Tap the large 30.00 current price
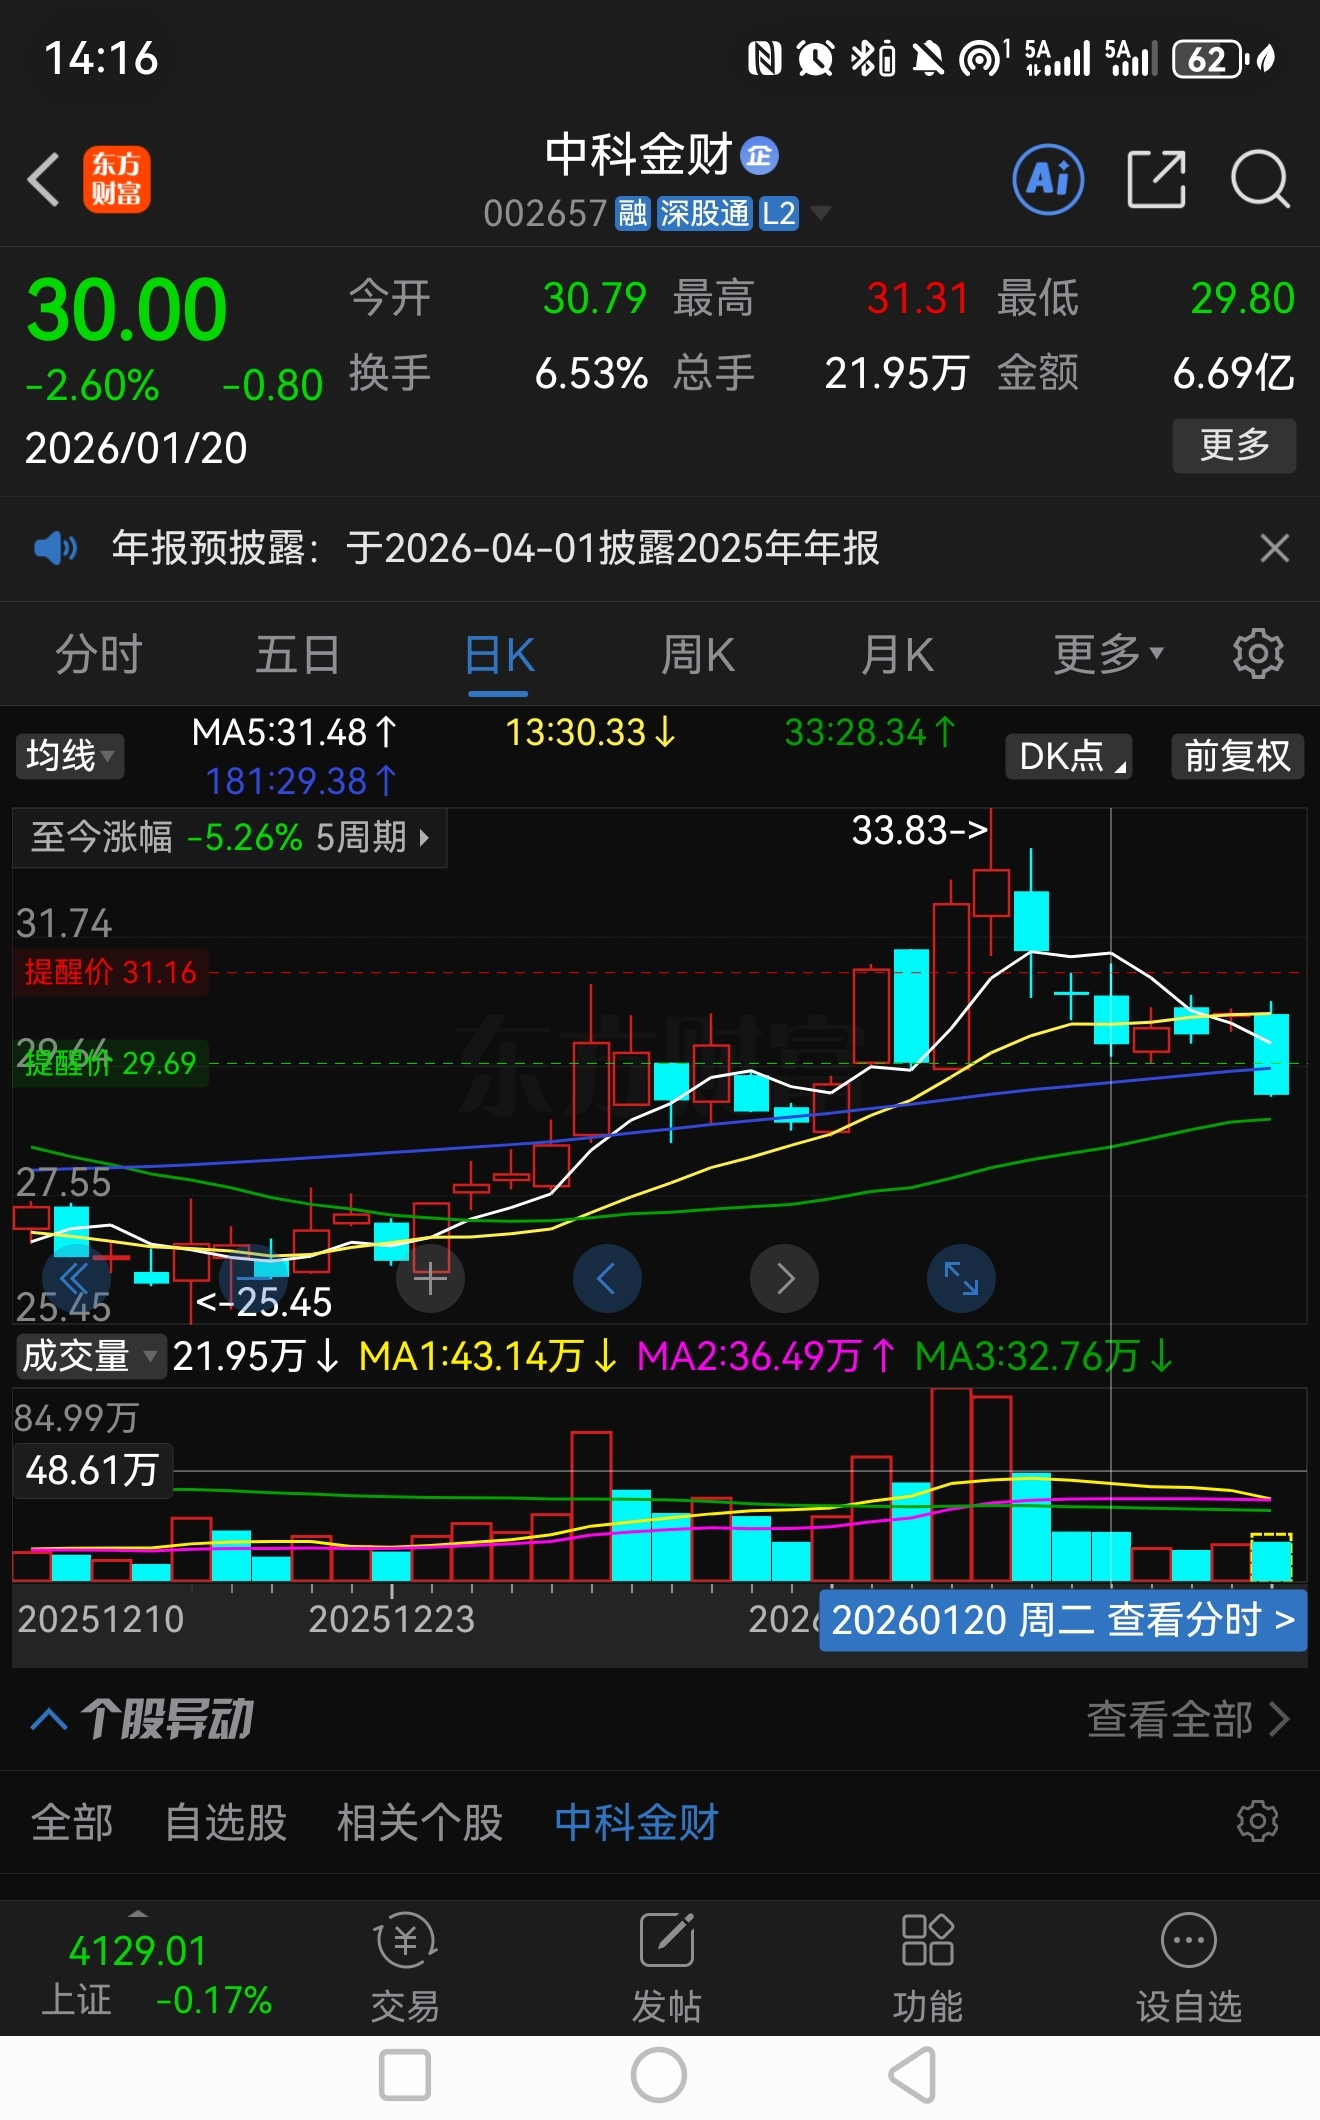 pyautogui.click(x=127, y=310)
